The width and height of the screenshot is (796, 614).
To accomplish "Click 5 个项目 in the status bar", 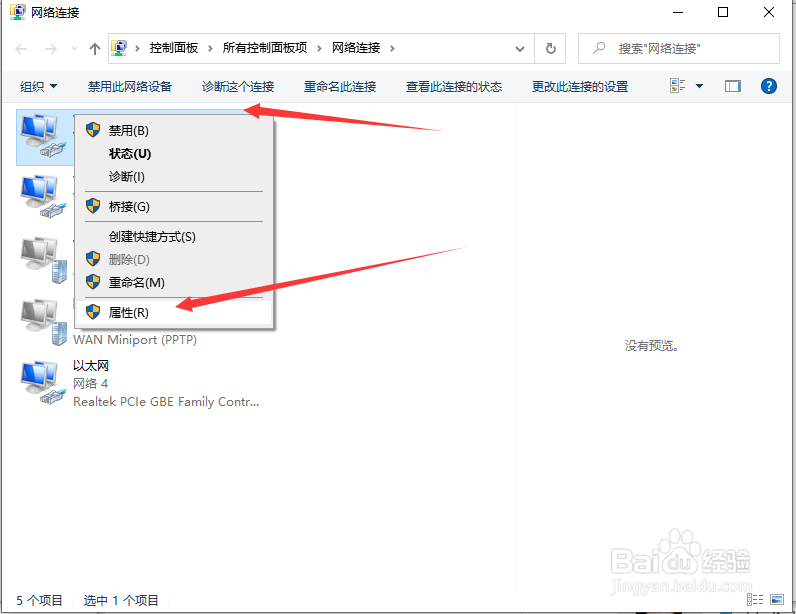I will (x=40, y=600).
